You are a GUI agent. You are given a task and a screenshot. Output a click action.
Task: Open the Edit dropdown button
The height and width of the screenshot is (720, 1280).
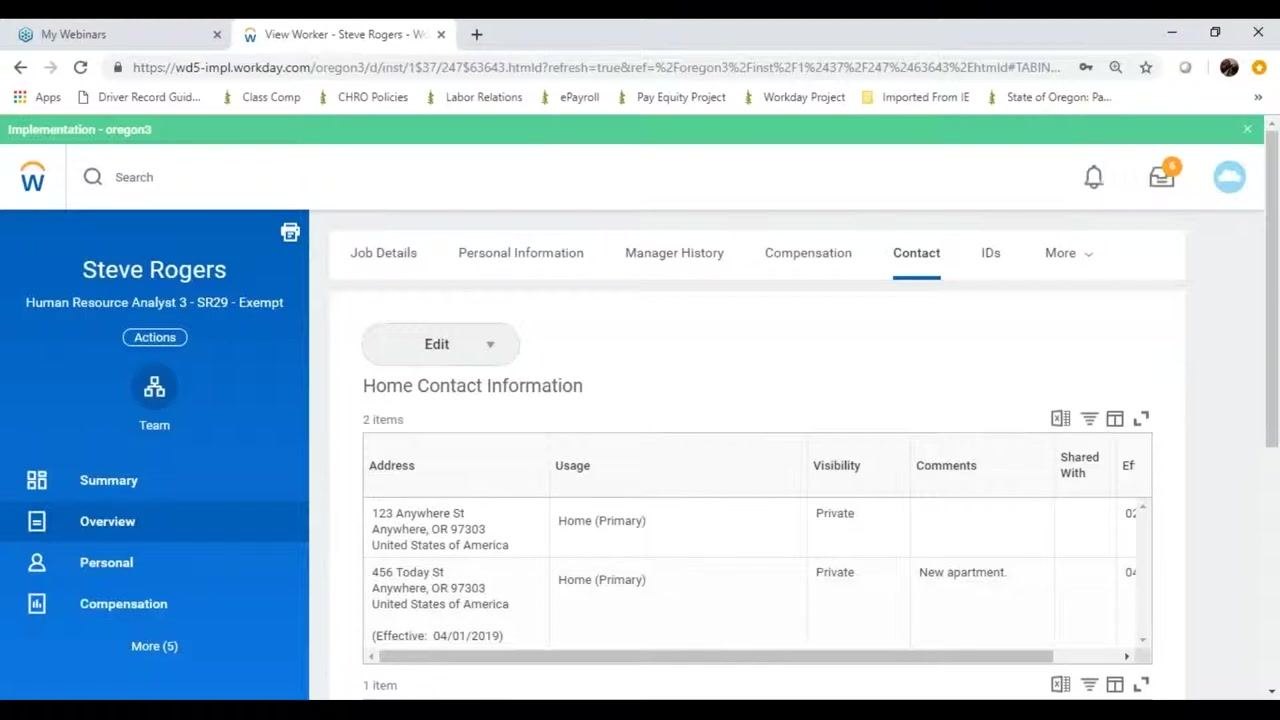[440, 344]
